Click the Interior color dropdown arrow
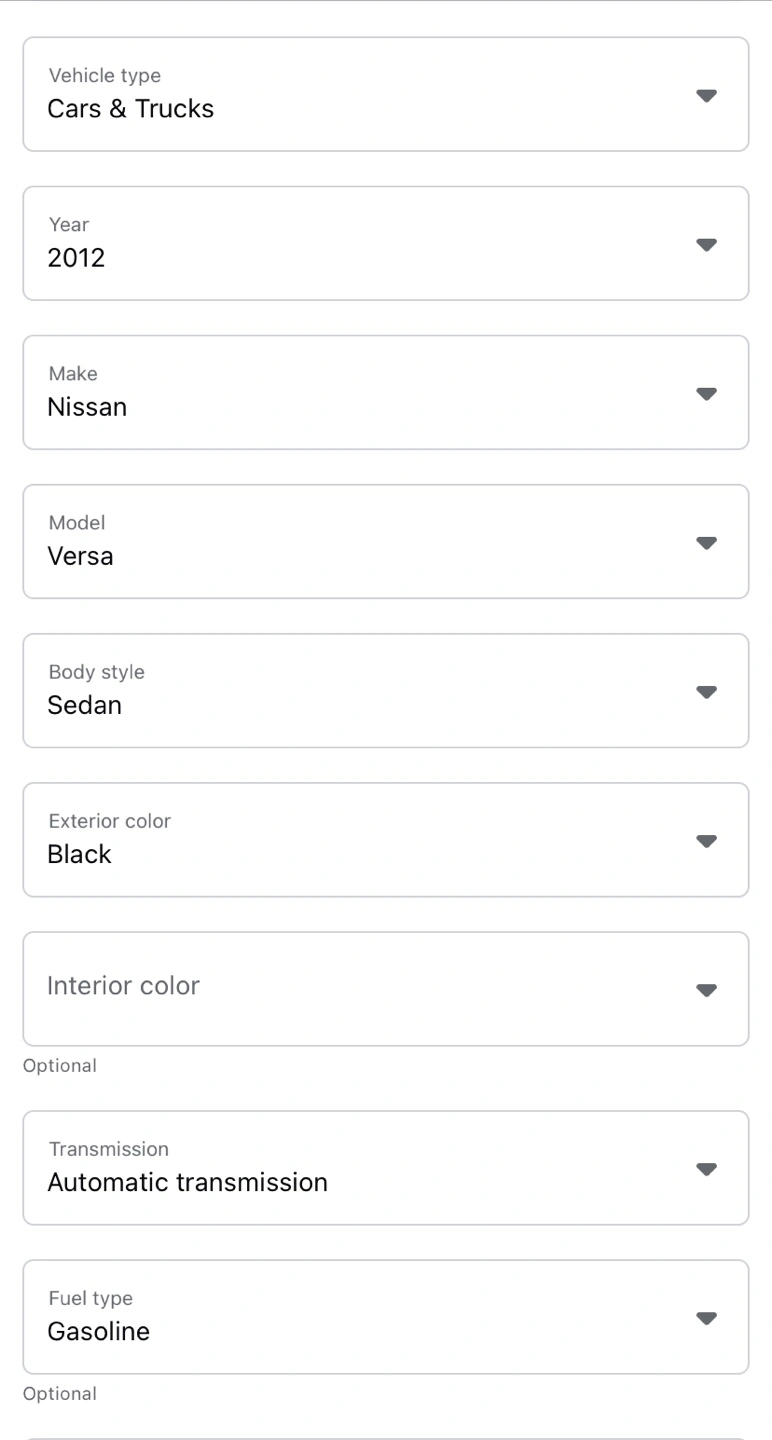Image resolution: width=772 pixels, height=1440 pixels. 706,990
